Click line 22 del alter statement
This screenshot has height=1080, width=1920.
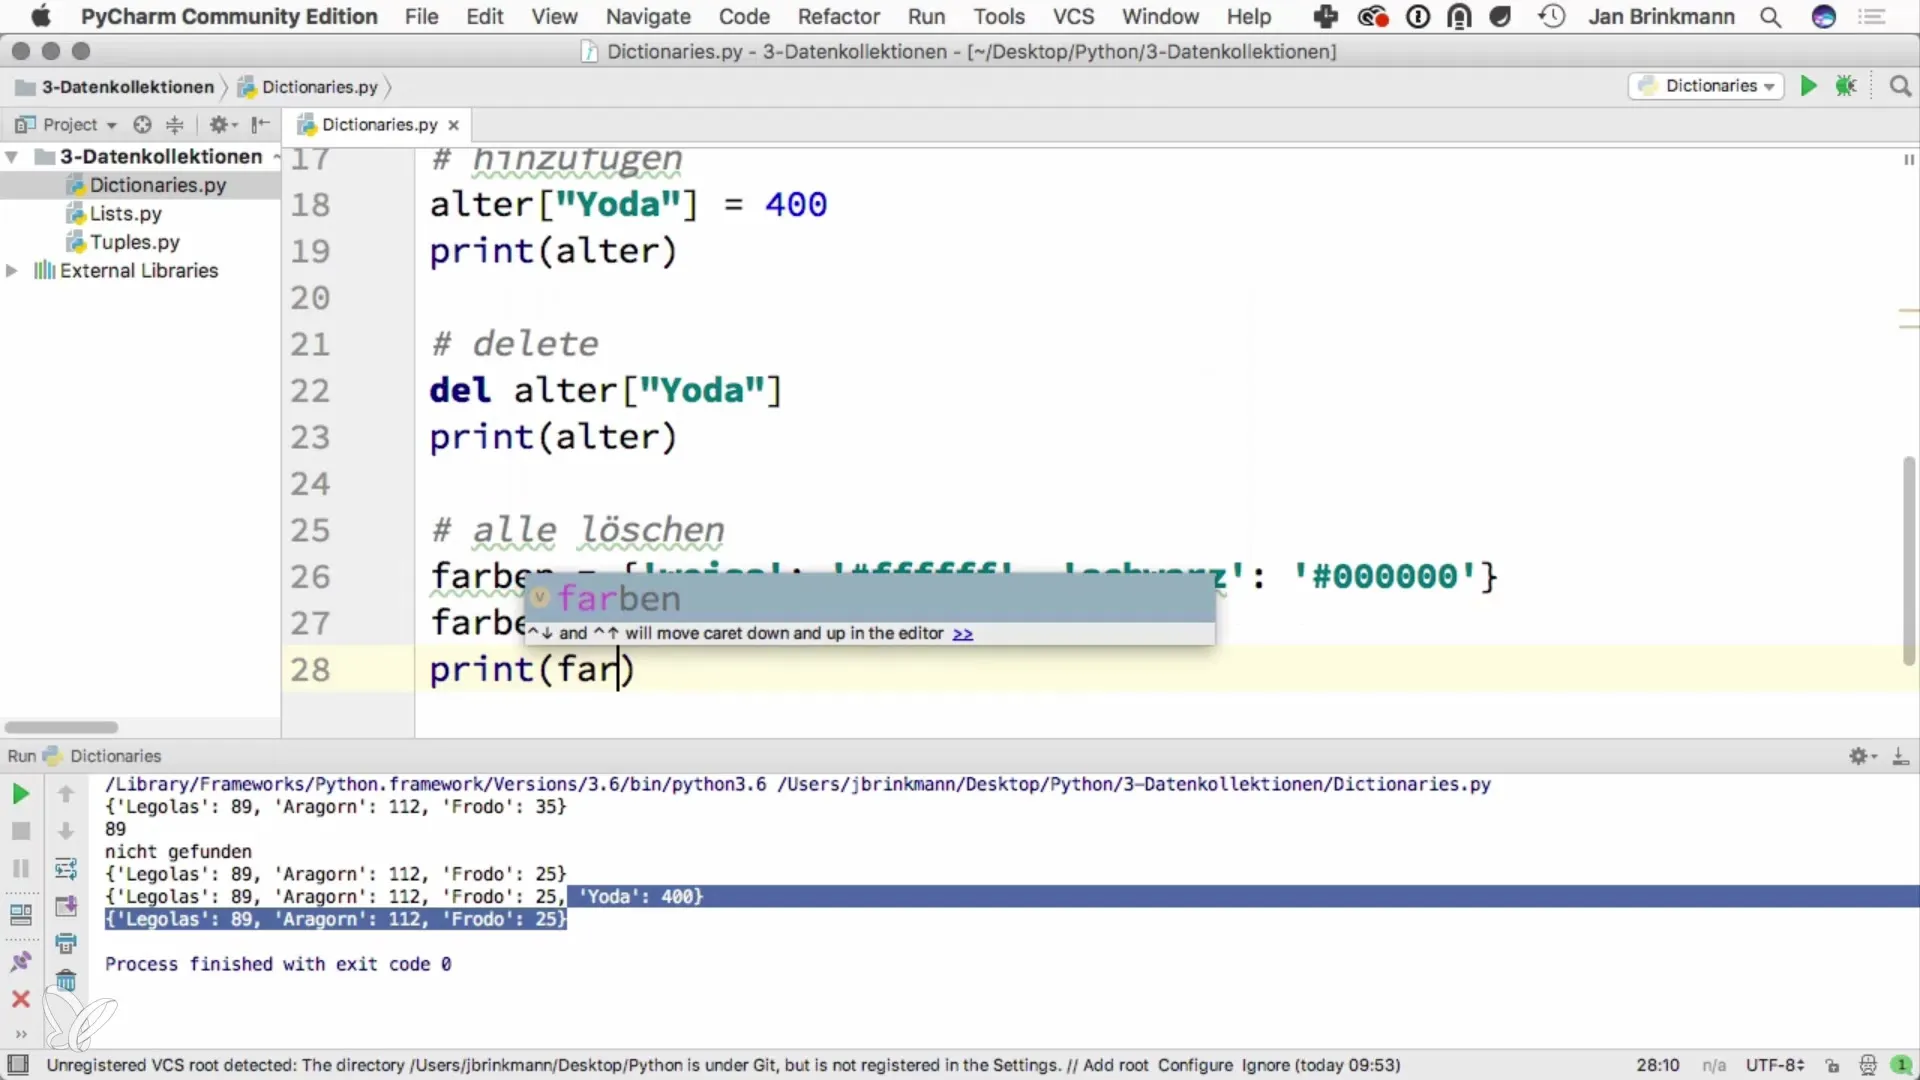pos(605,390)
